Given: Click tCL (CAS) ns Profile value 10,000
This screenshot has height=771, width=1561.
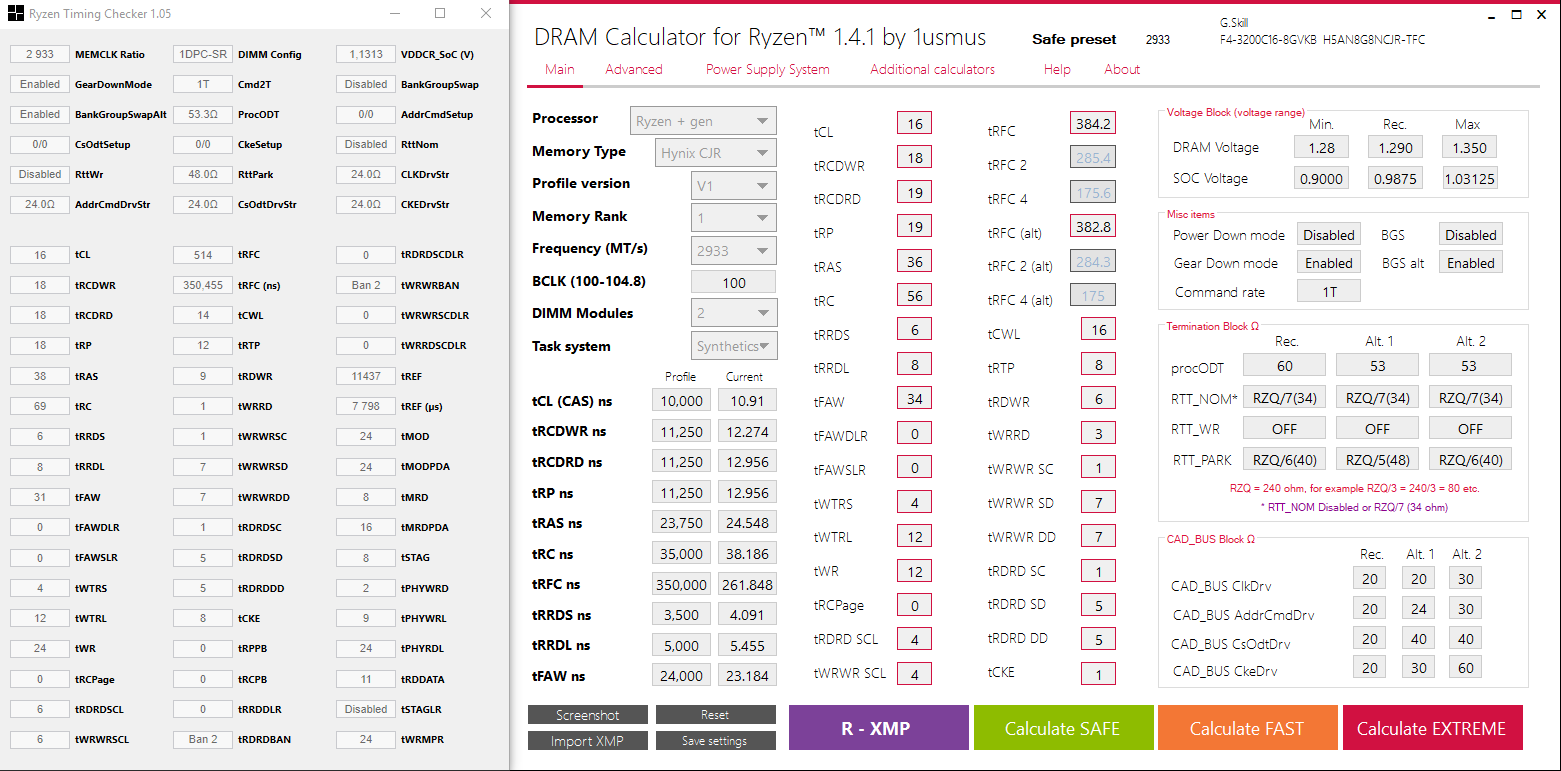Looking at the screenshot, I should [681, 400].
